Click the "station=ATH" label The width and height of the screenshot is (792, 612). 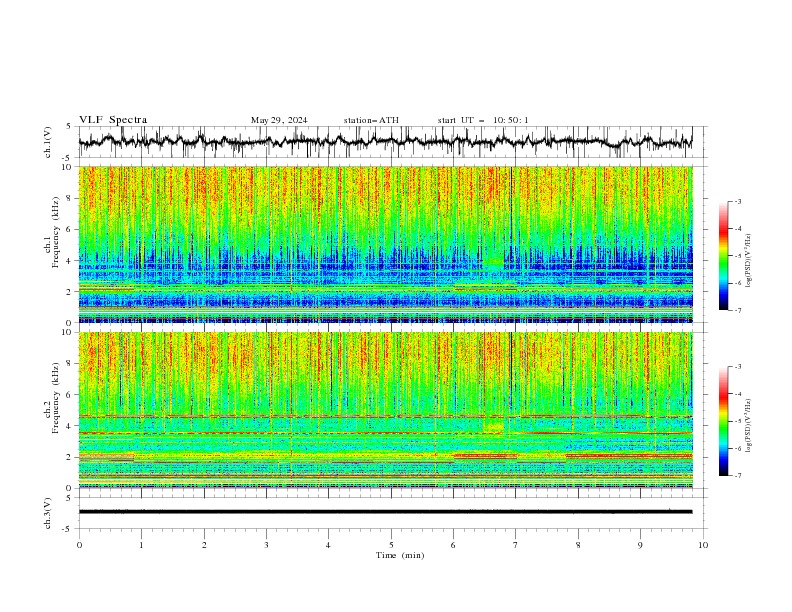click(371, 120)
